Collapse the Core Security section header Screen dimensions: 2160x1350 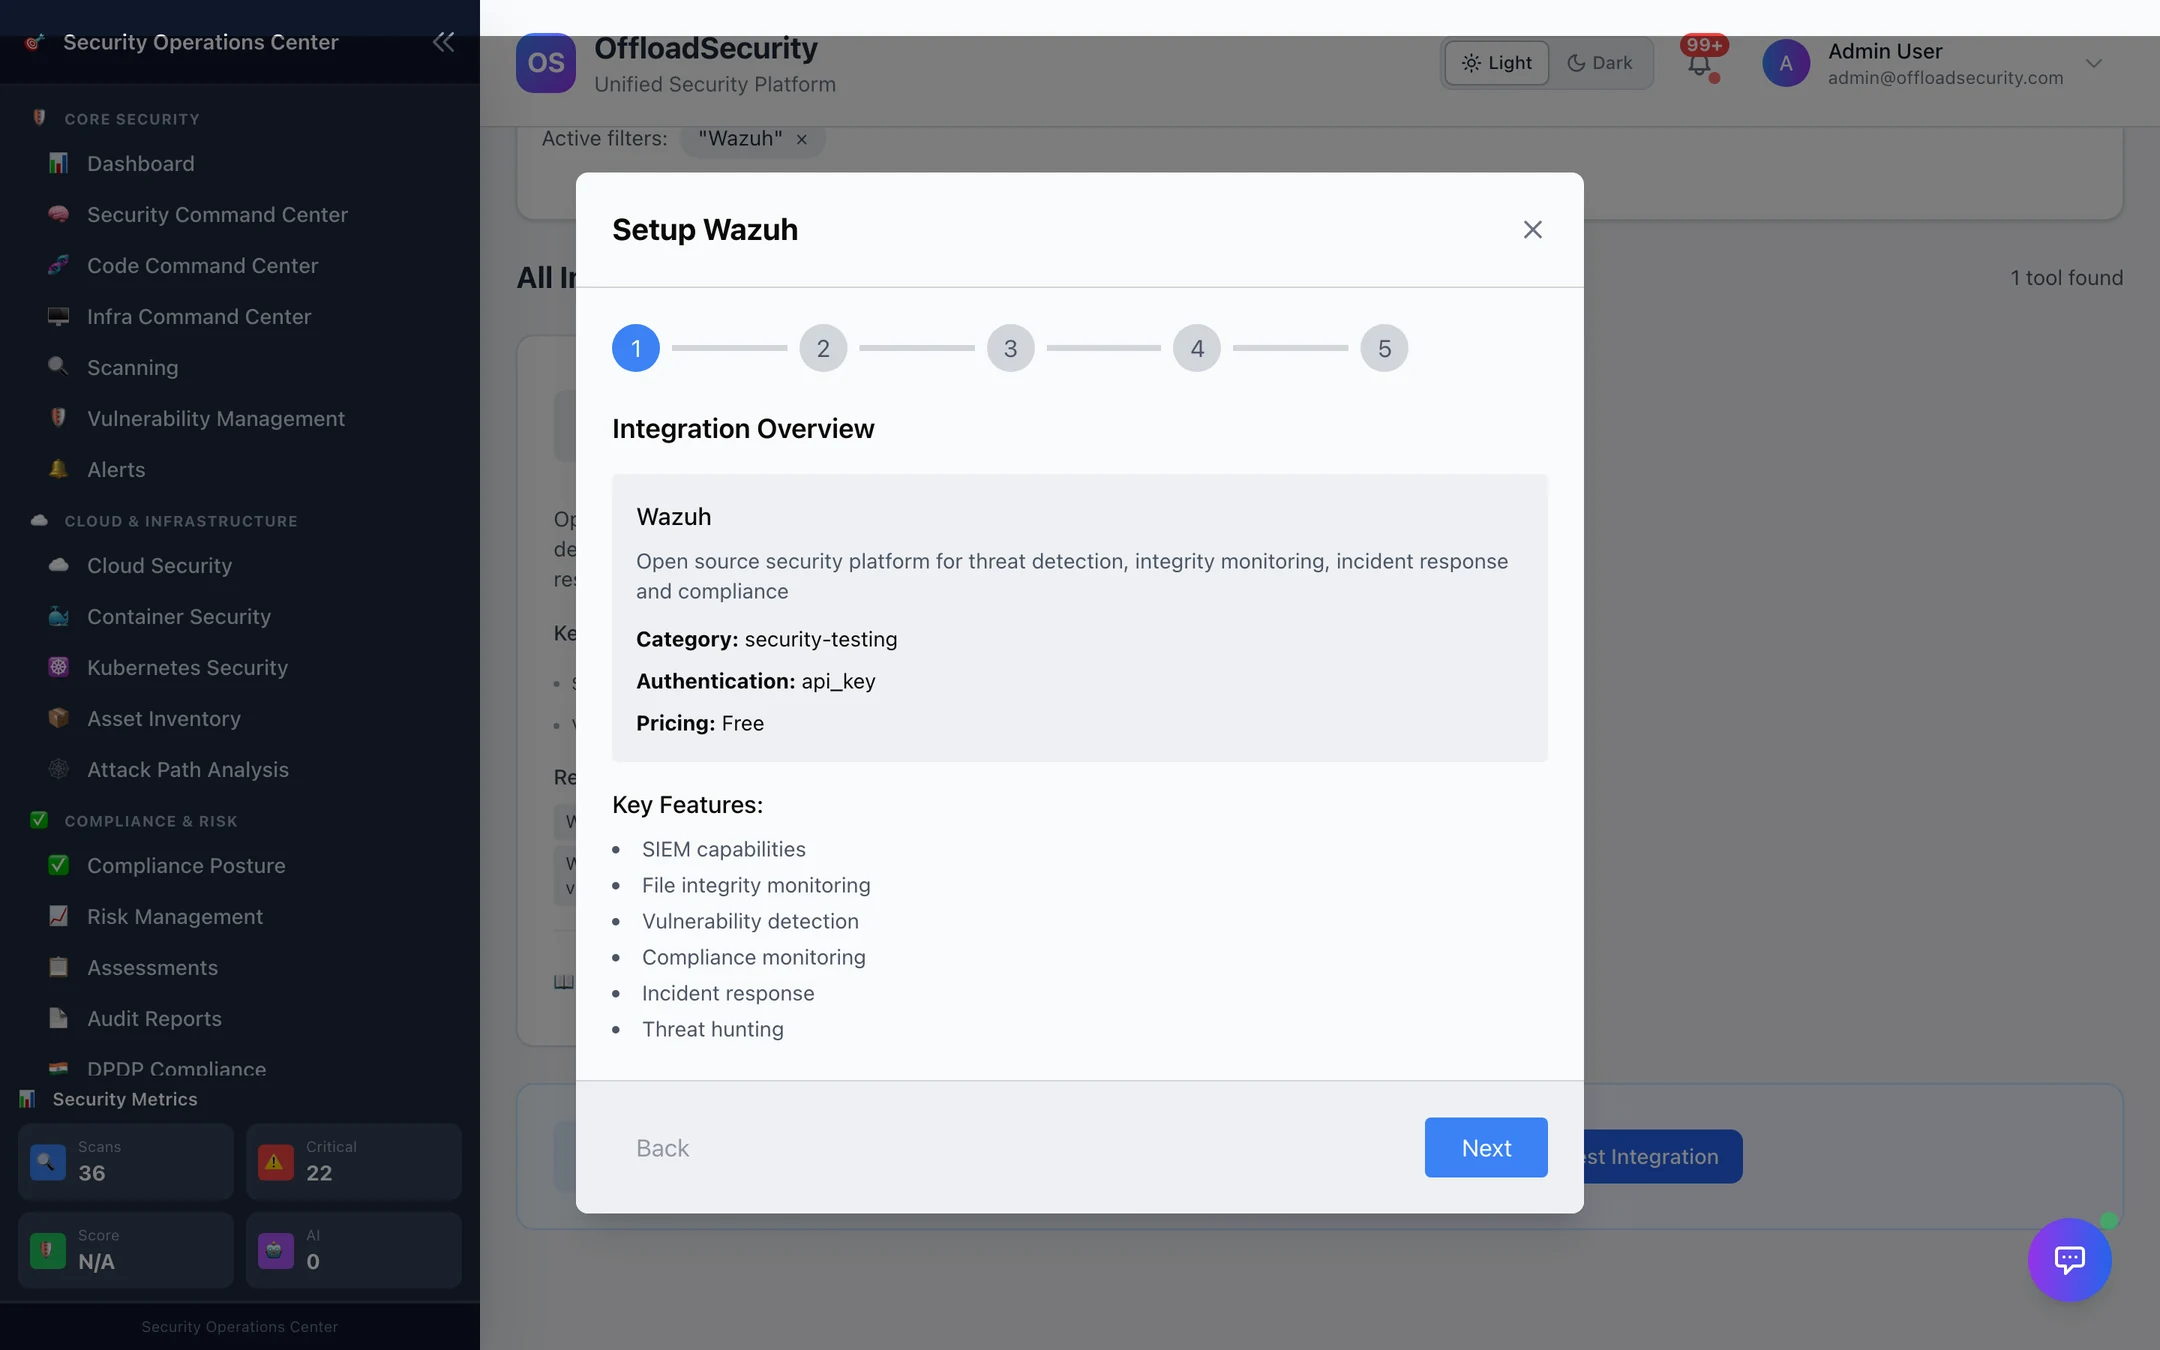[x=132, y=119]
